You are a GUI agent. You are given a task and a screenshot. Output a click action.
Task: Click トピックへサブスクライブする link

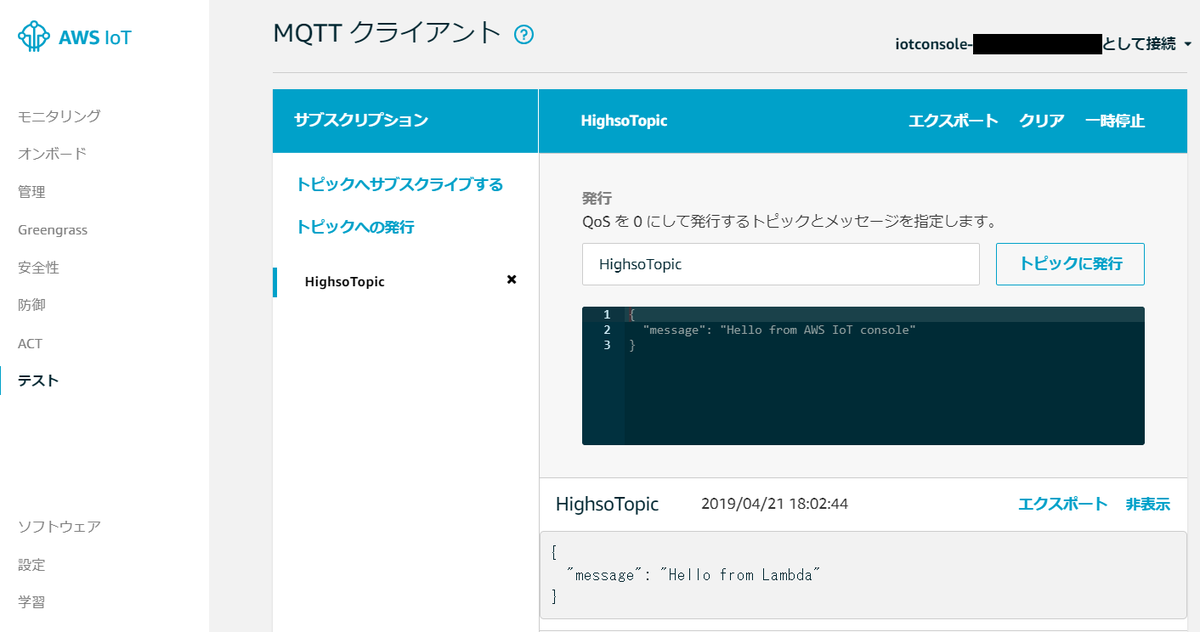tap(399, 185)
